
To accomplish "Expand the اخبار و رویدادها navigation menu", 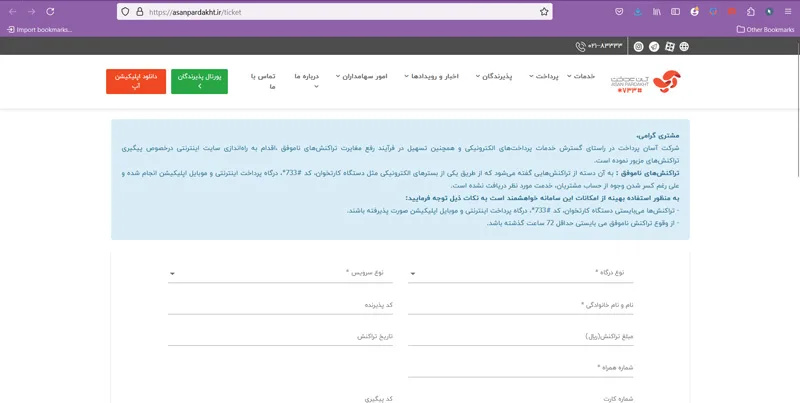I will pyautogui.click(x=432, y=76).
